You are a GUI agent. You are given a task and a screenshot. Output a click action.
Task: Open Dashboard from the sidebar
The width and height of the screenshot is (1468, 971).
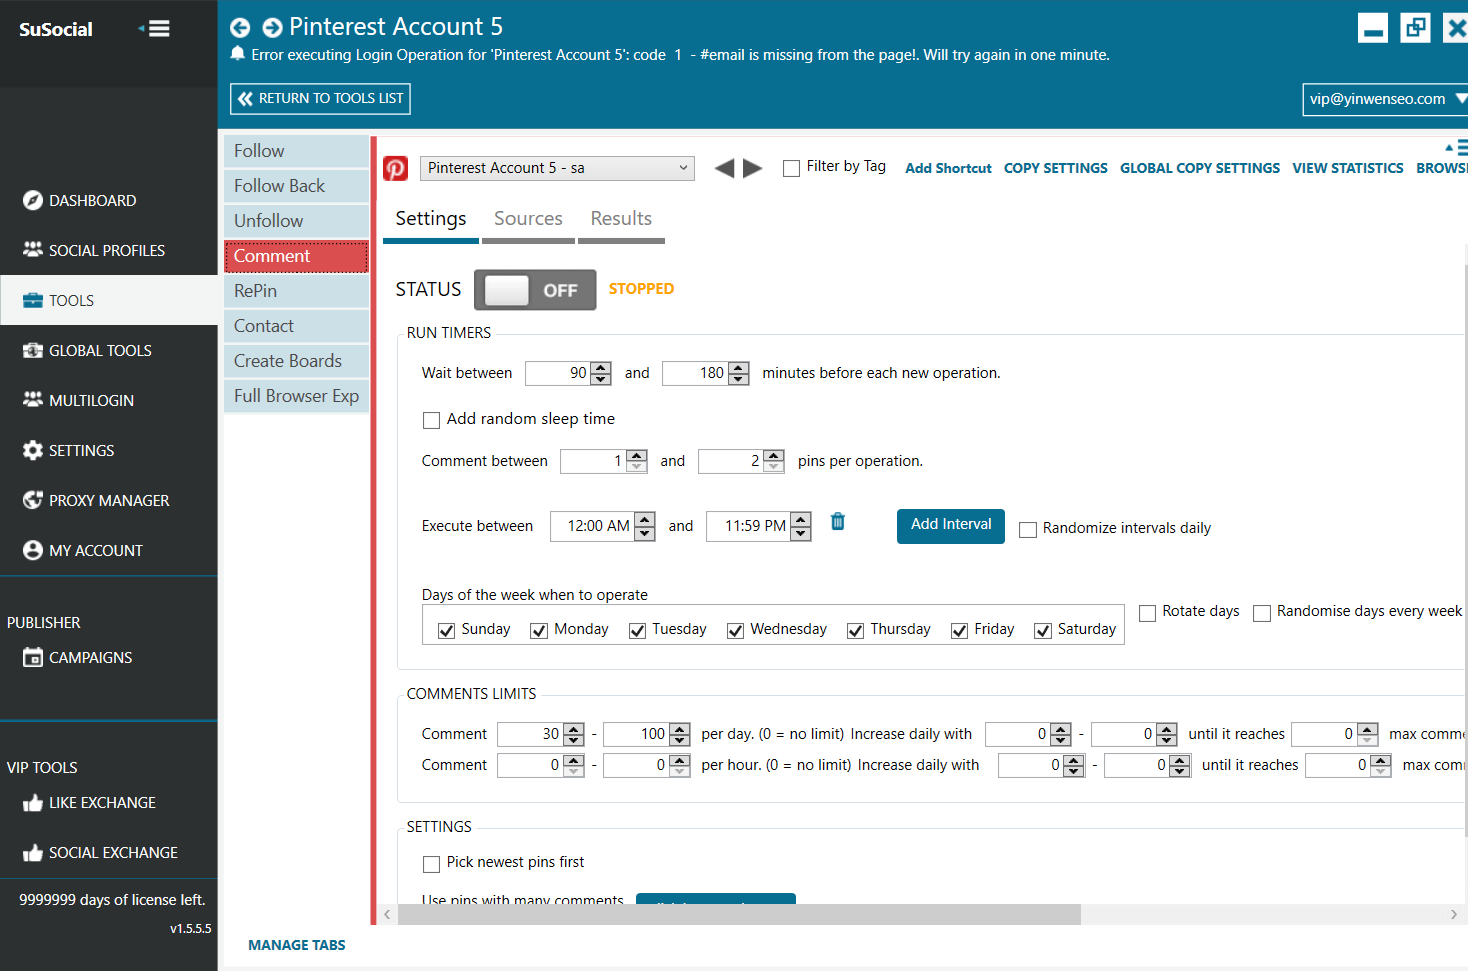click(x=92, y=201)
